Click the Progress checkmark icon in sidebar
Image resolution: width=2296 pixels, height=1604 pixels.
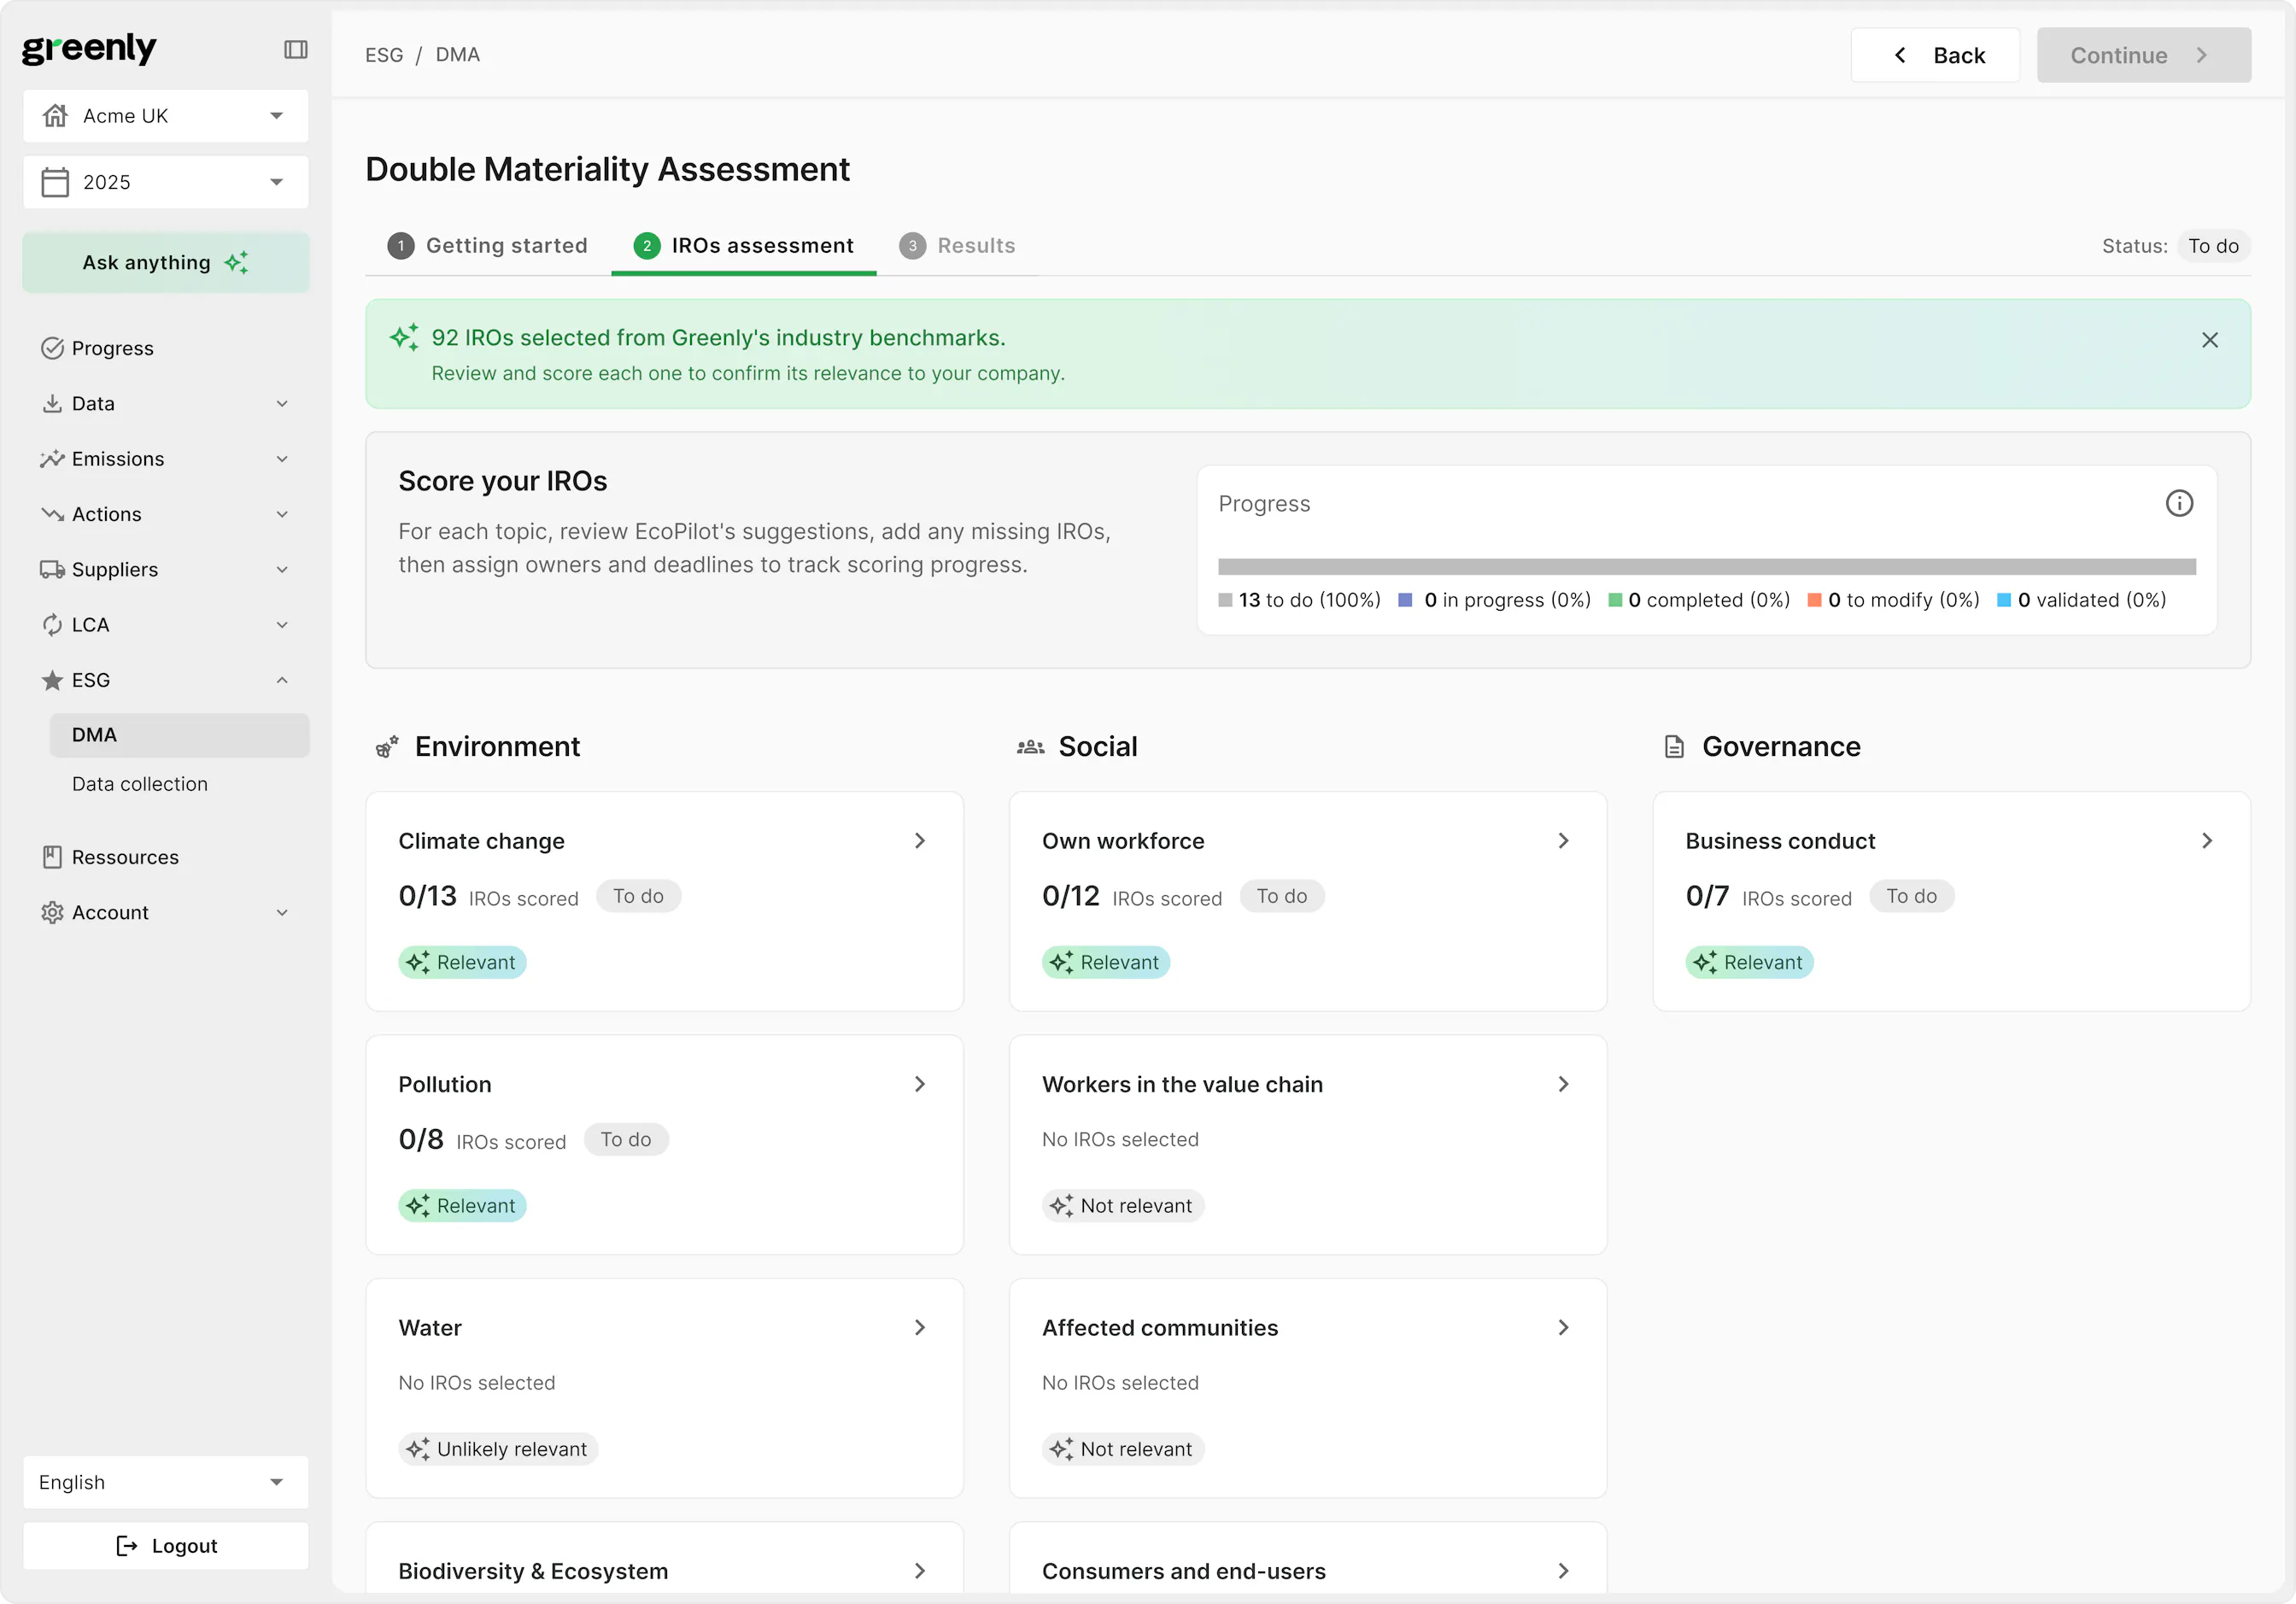[52, 348]
